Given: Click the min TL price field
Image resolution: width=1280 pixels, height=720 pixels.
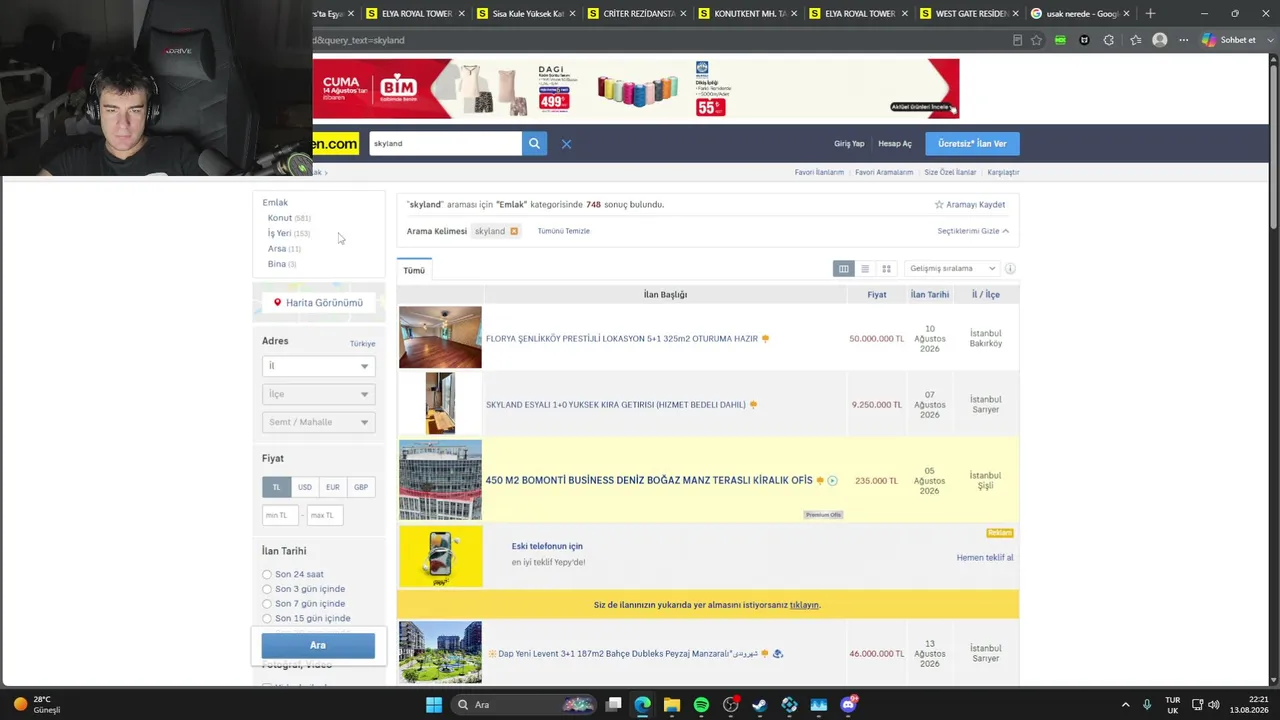Looking at the screenshot, I should (279, 515).
